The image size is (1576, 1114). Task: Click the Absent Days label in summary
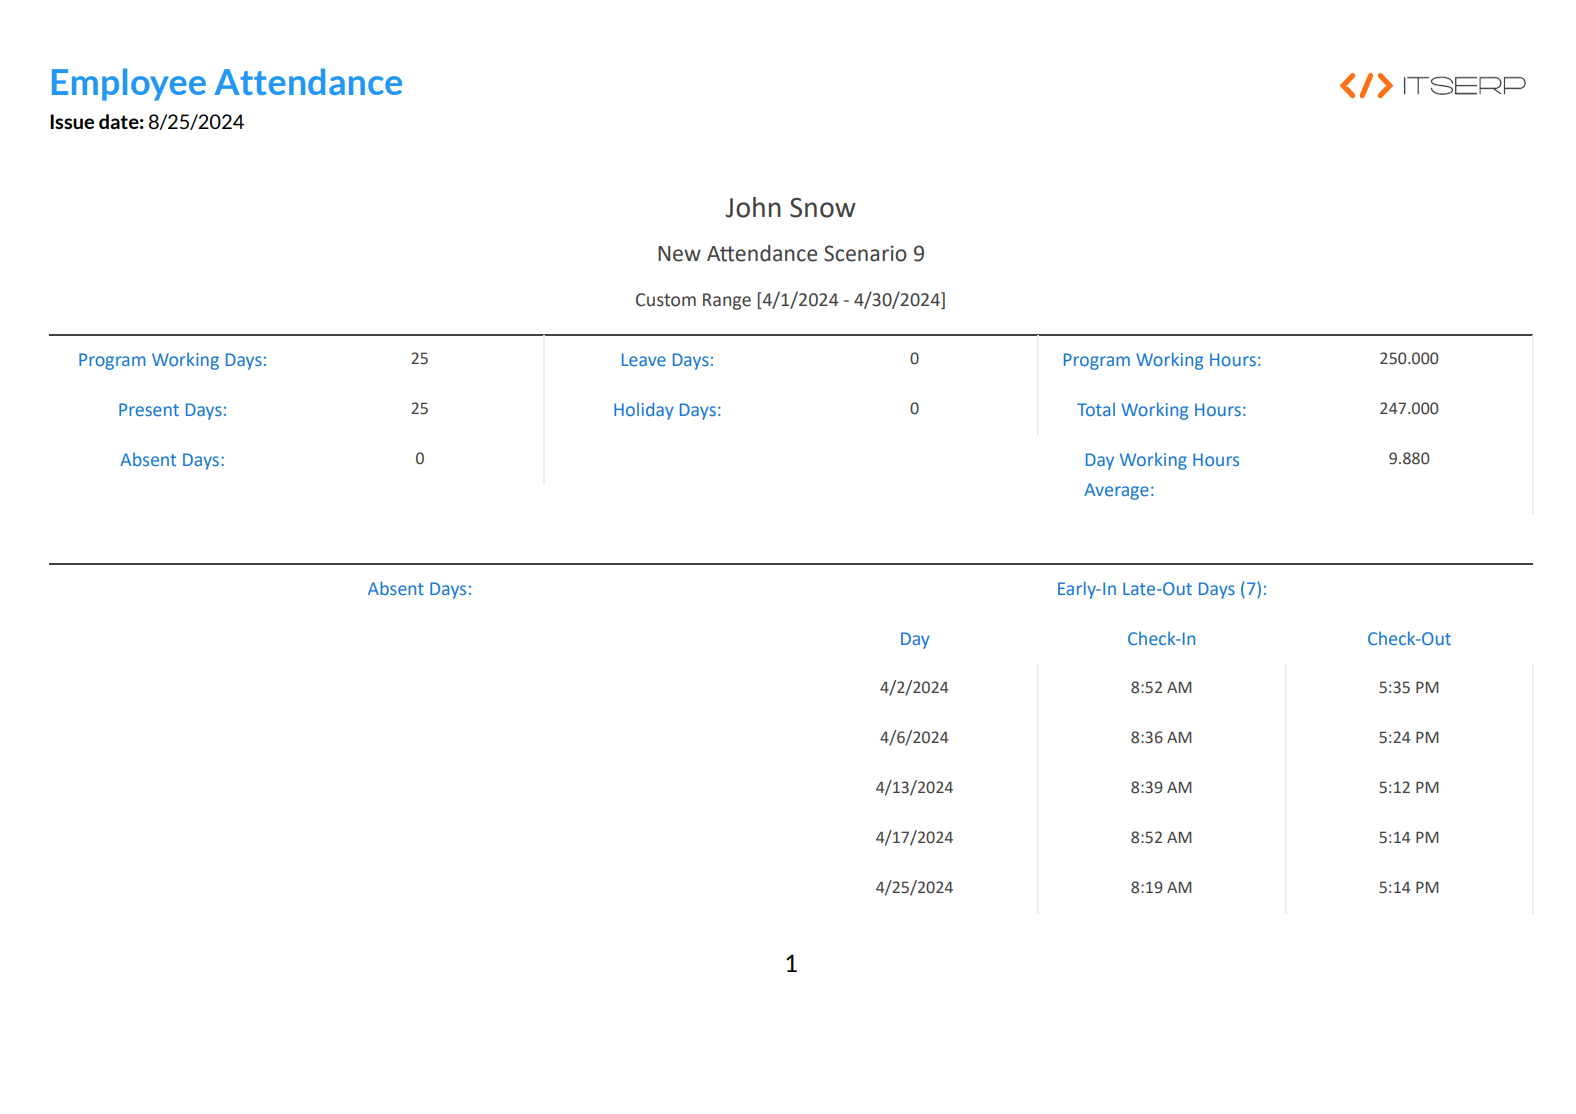coord(173,460)
